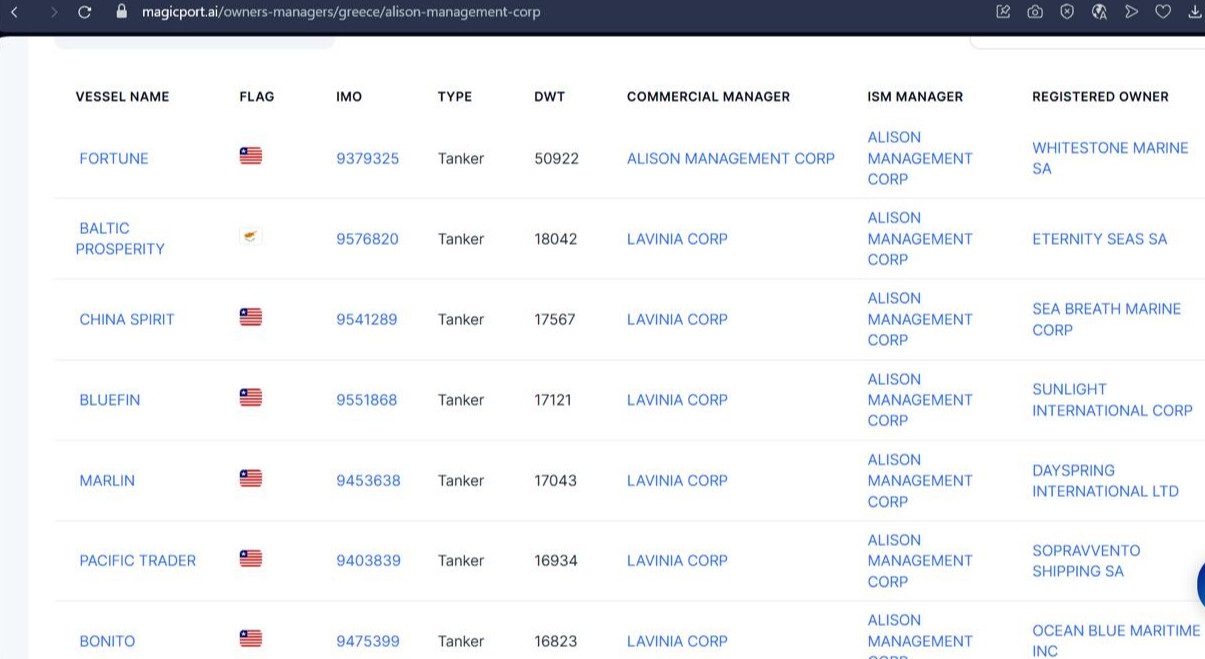
Task: Click DWT value 18042
Action: 556,239
